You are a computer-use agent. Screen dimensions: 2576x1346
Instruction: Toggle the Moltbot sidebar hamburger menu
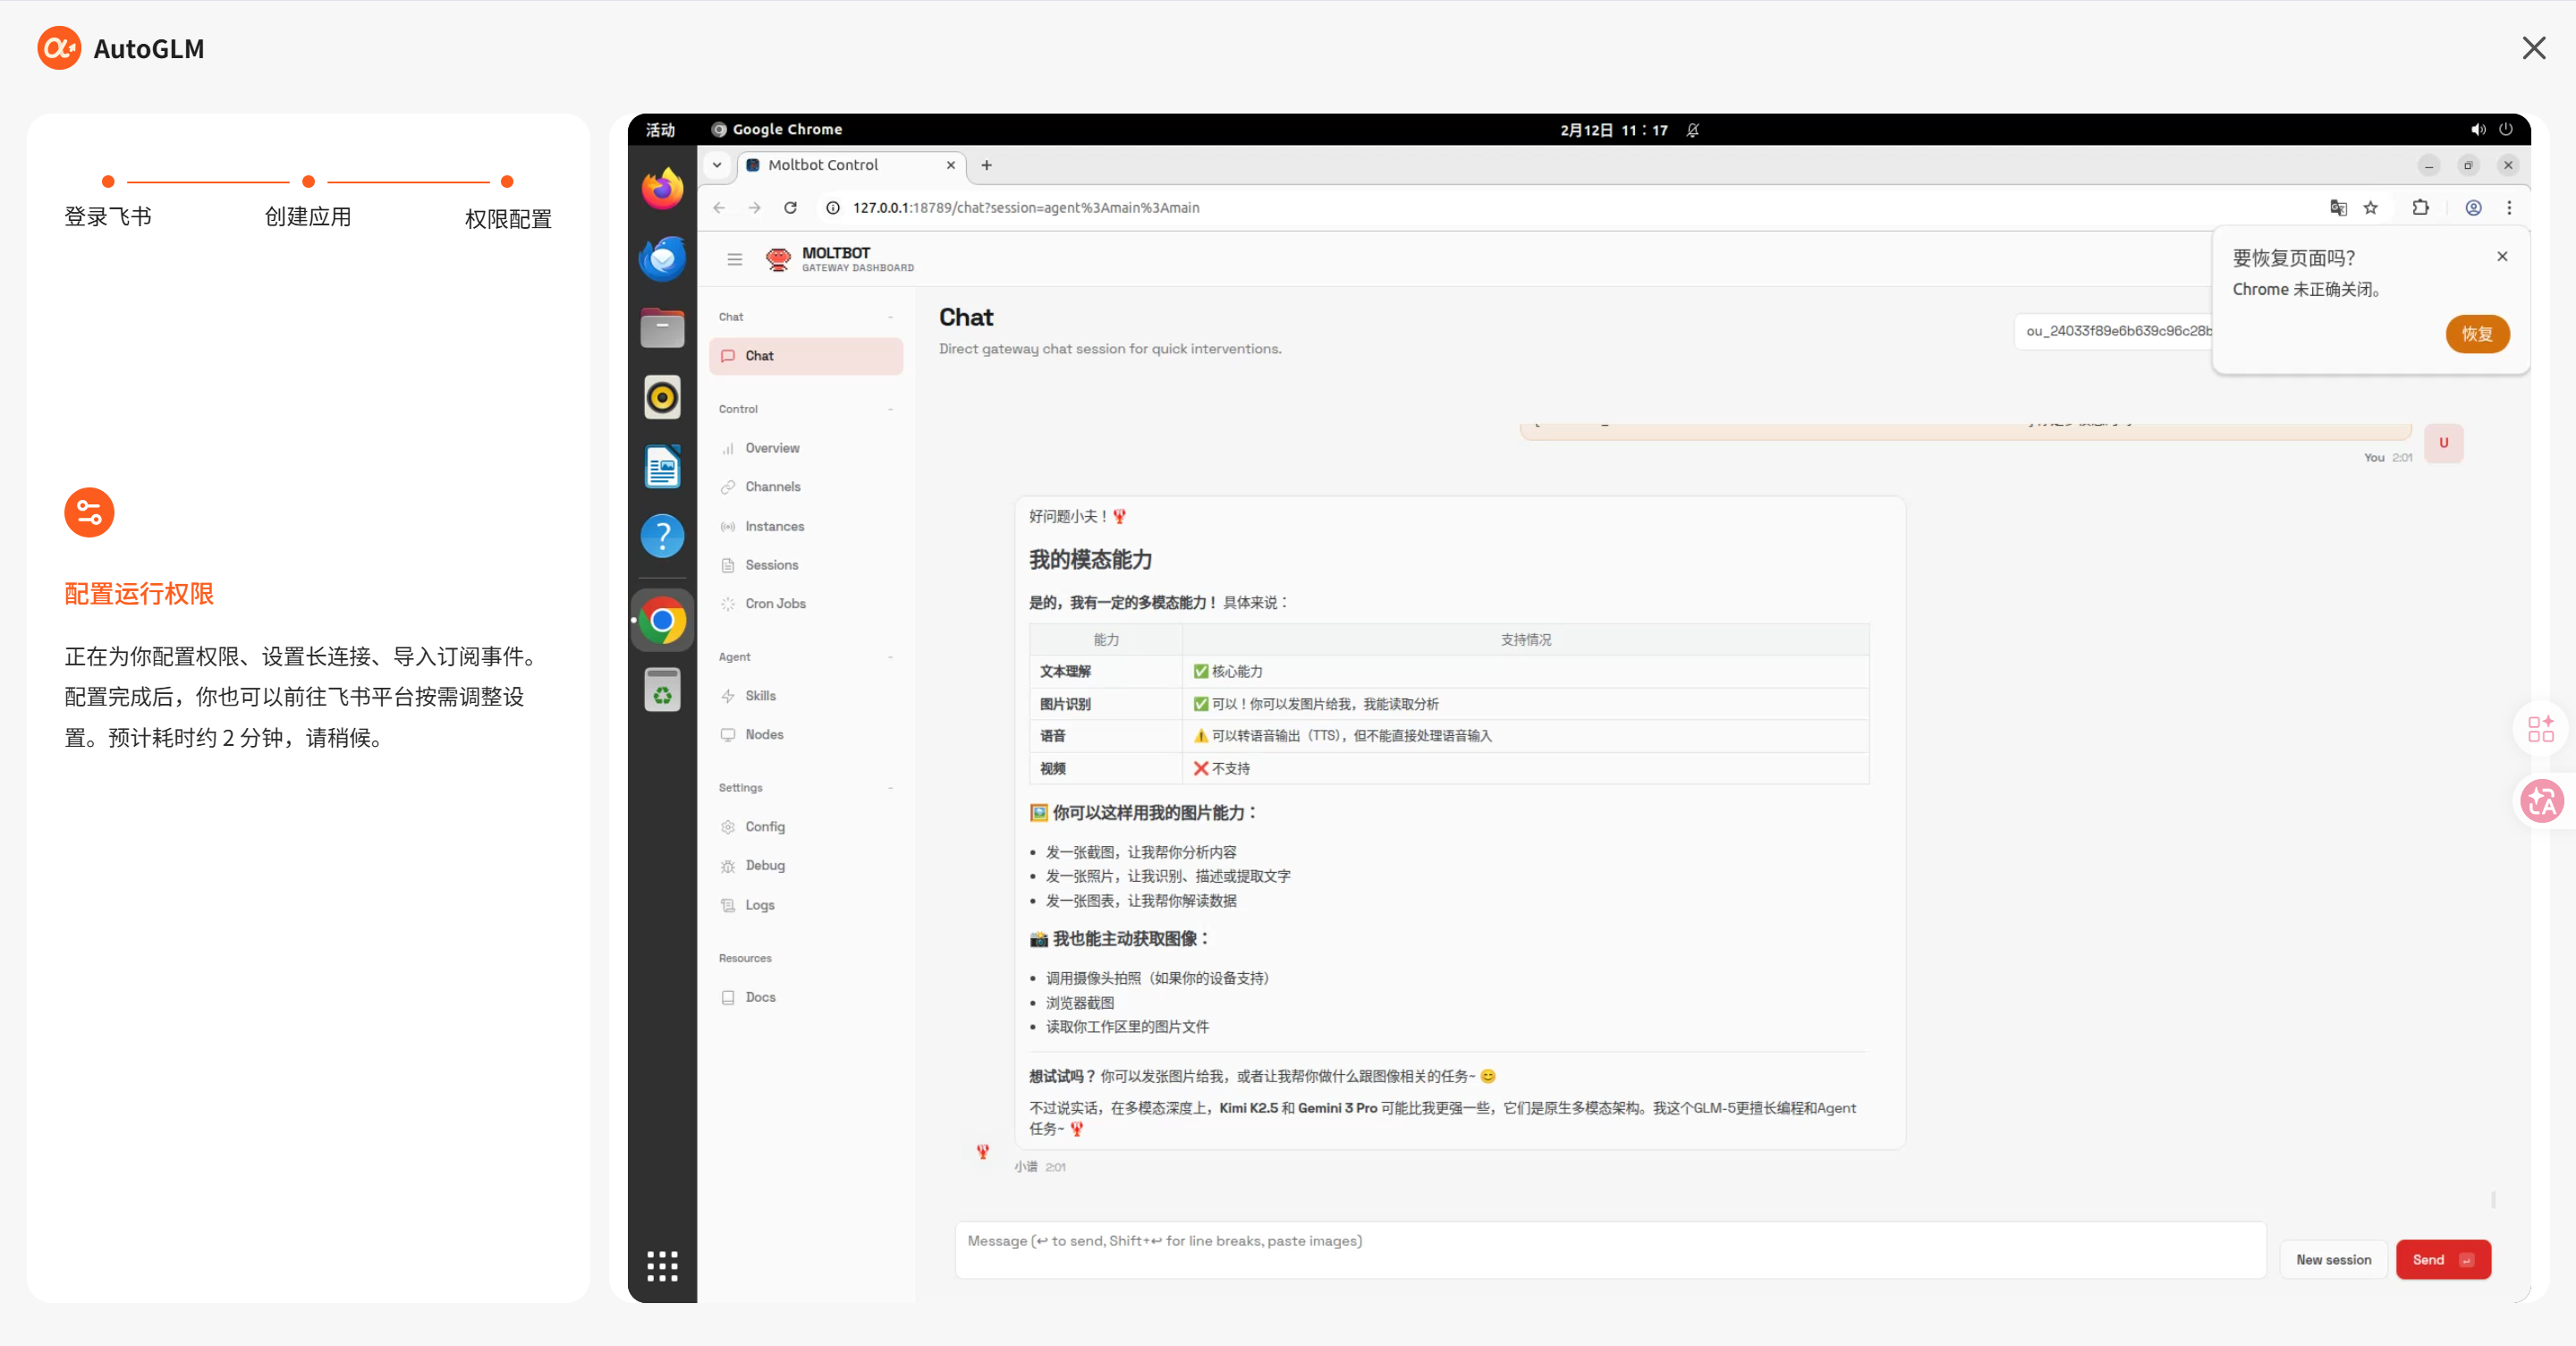pyautogui.click(x=735, y=260)
